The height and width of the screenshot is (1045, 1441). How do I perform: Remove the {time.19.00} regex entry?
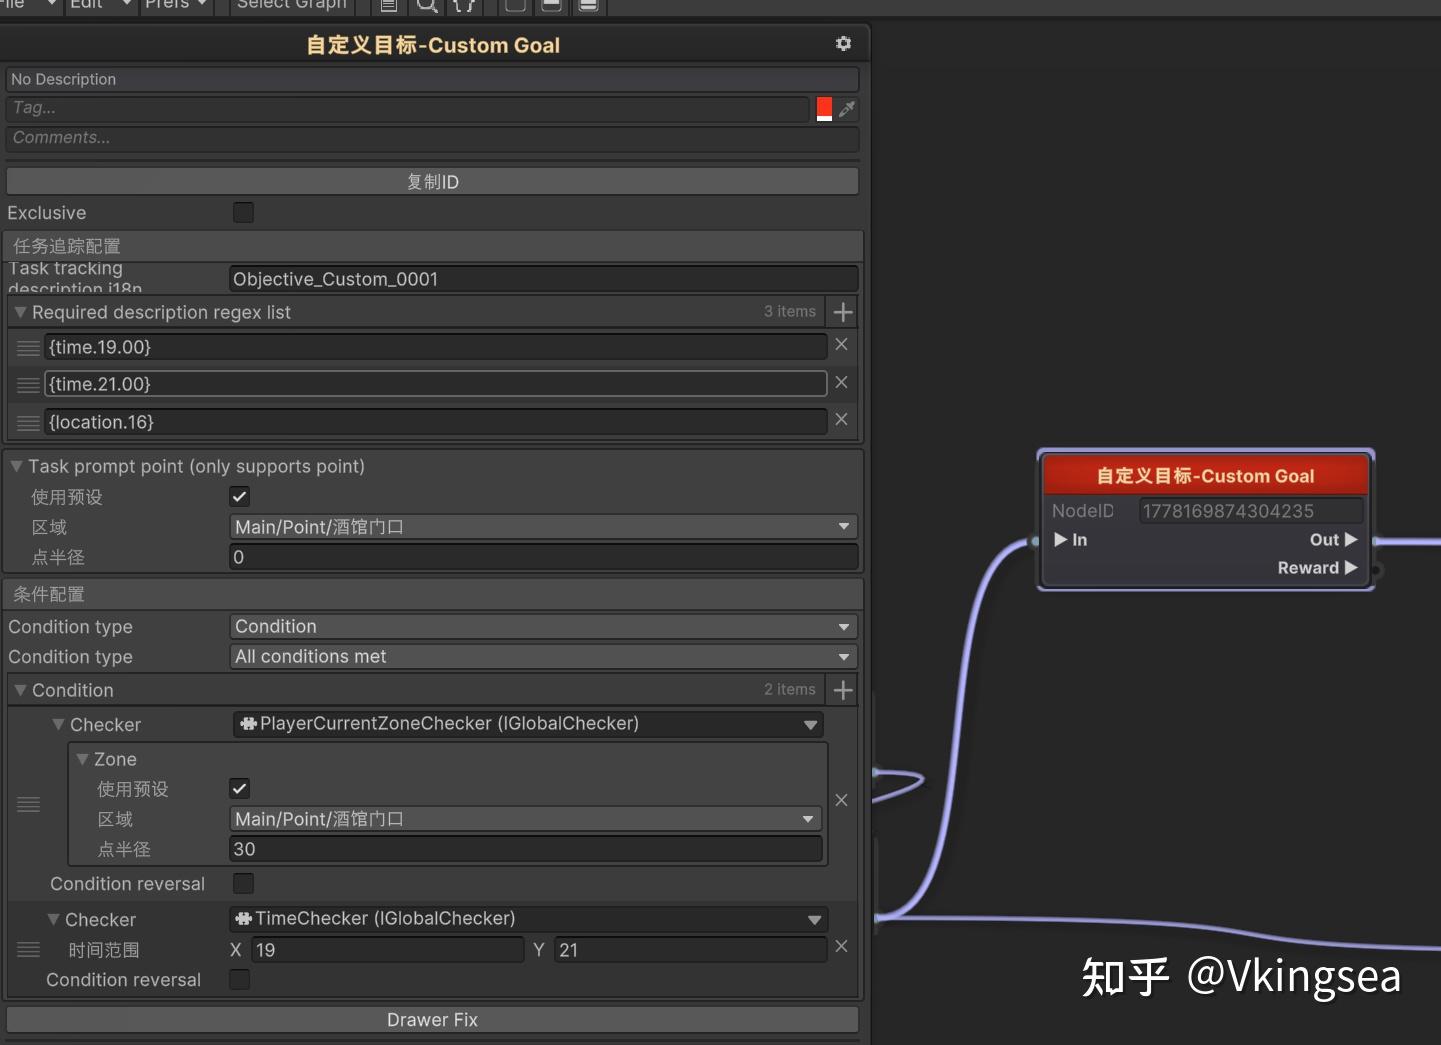(841, 345)
